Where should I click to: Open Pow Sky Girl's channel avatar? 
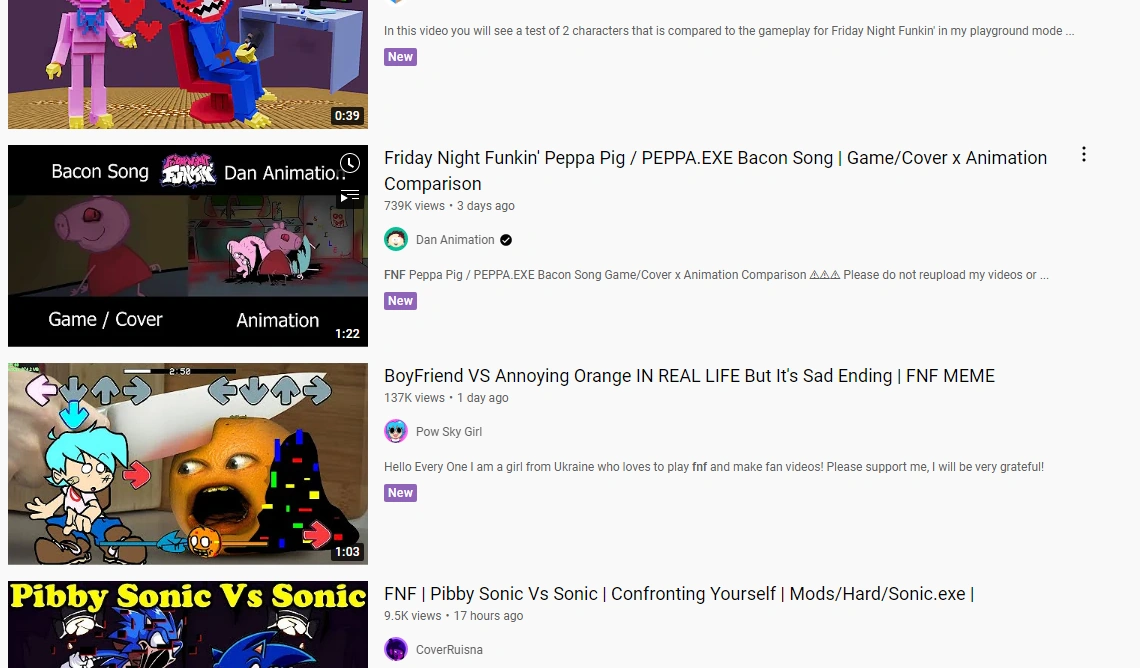pos(396,431)
